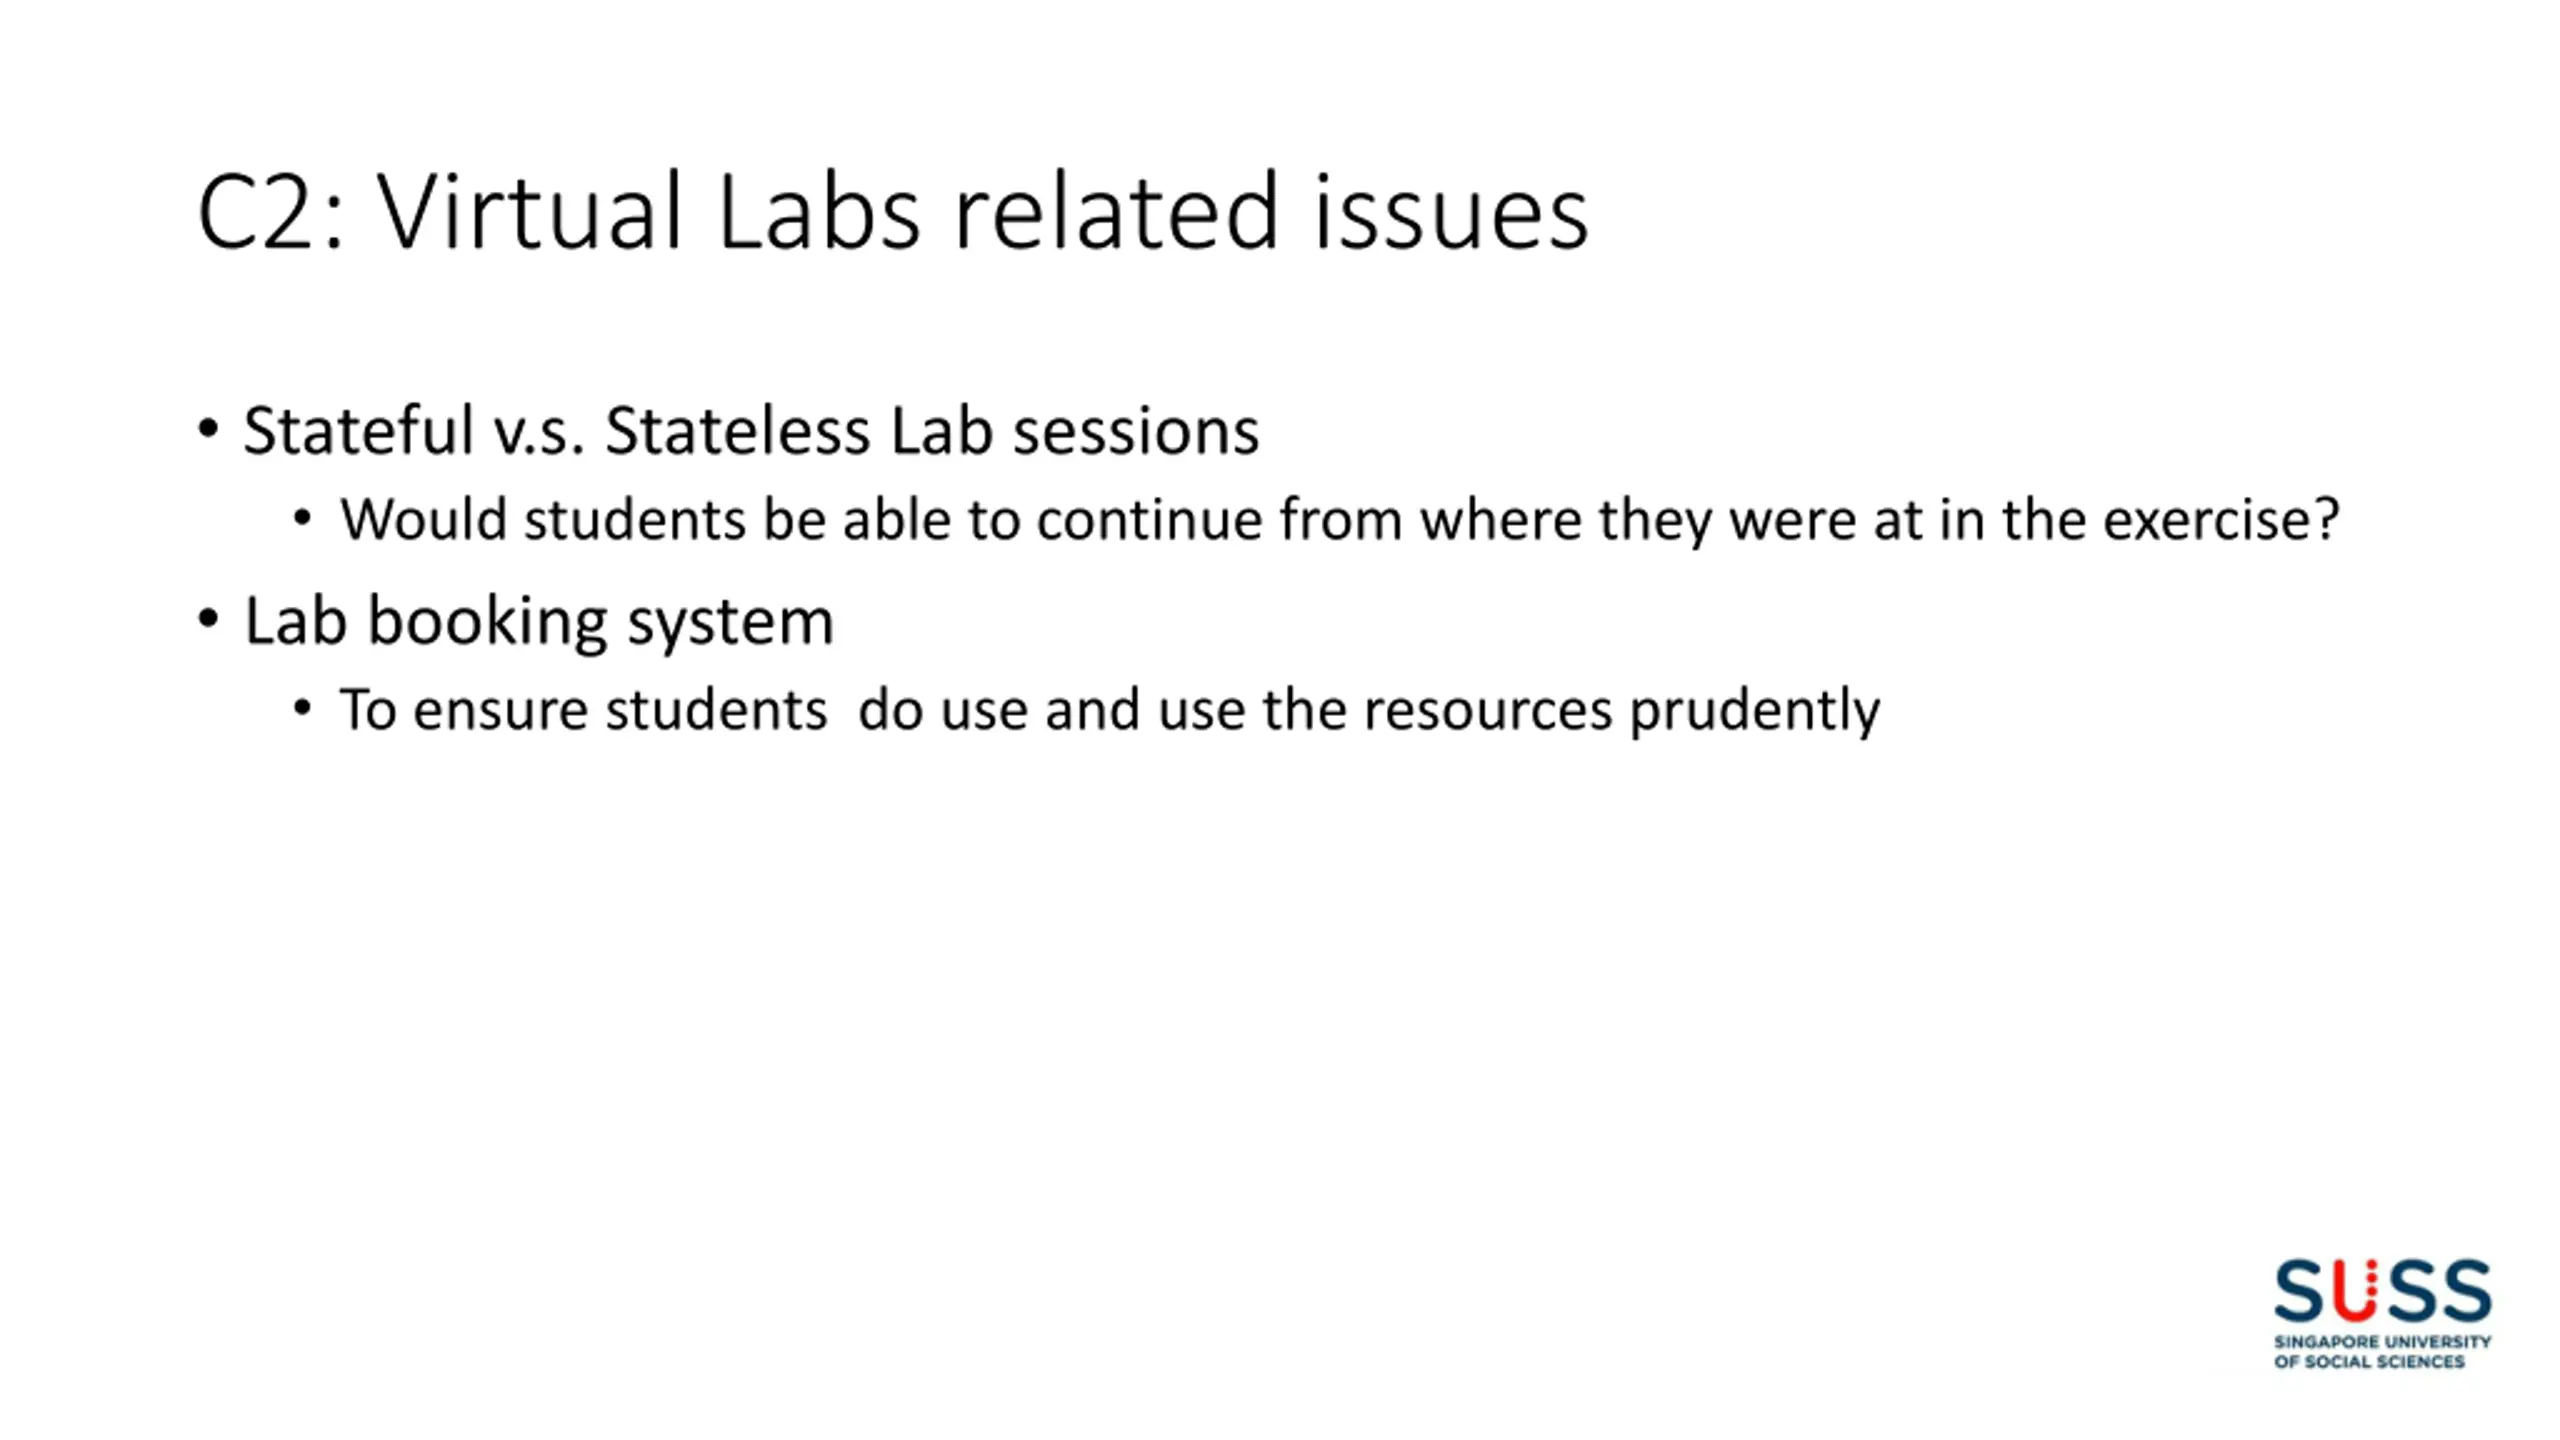The width and height of the screenshot is (2560, 1440).
Task: Click the 'C2:' prefix in the title
Action: 271,212
